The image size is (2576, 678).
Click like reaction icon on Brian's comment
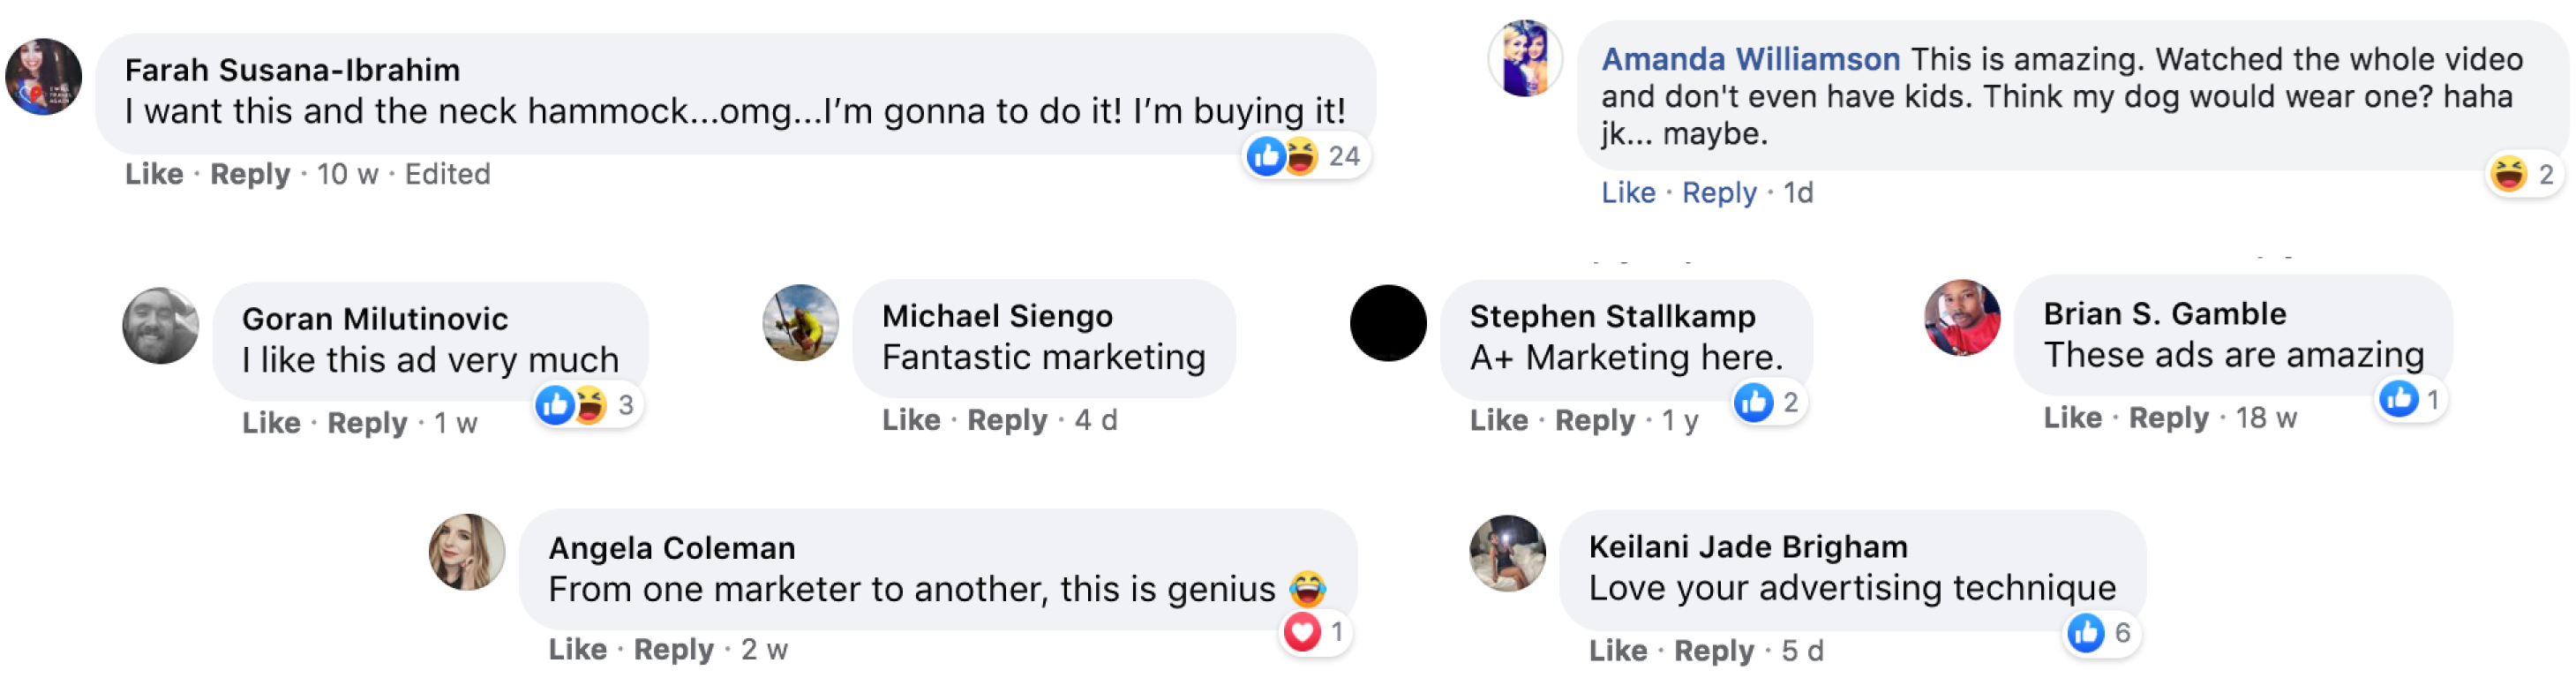point(2398,400)
